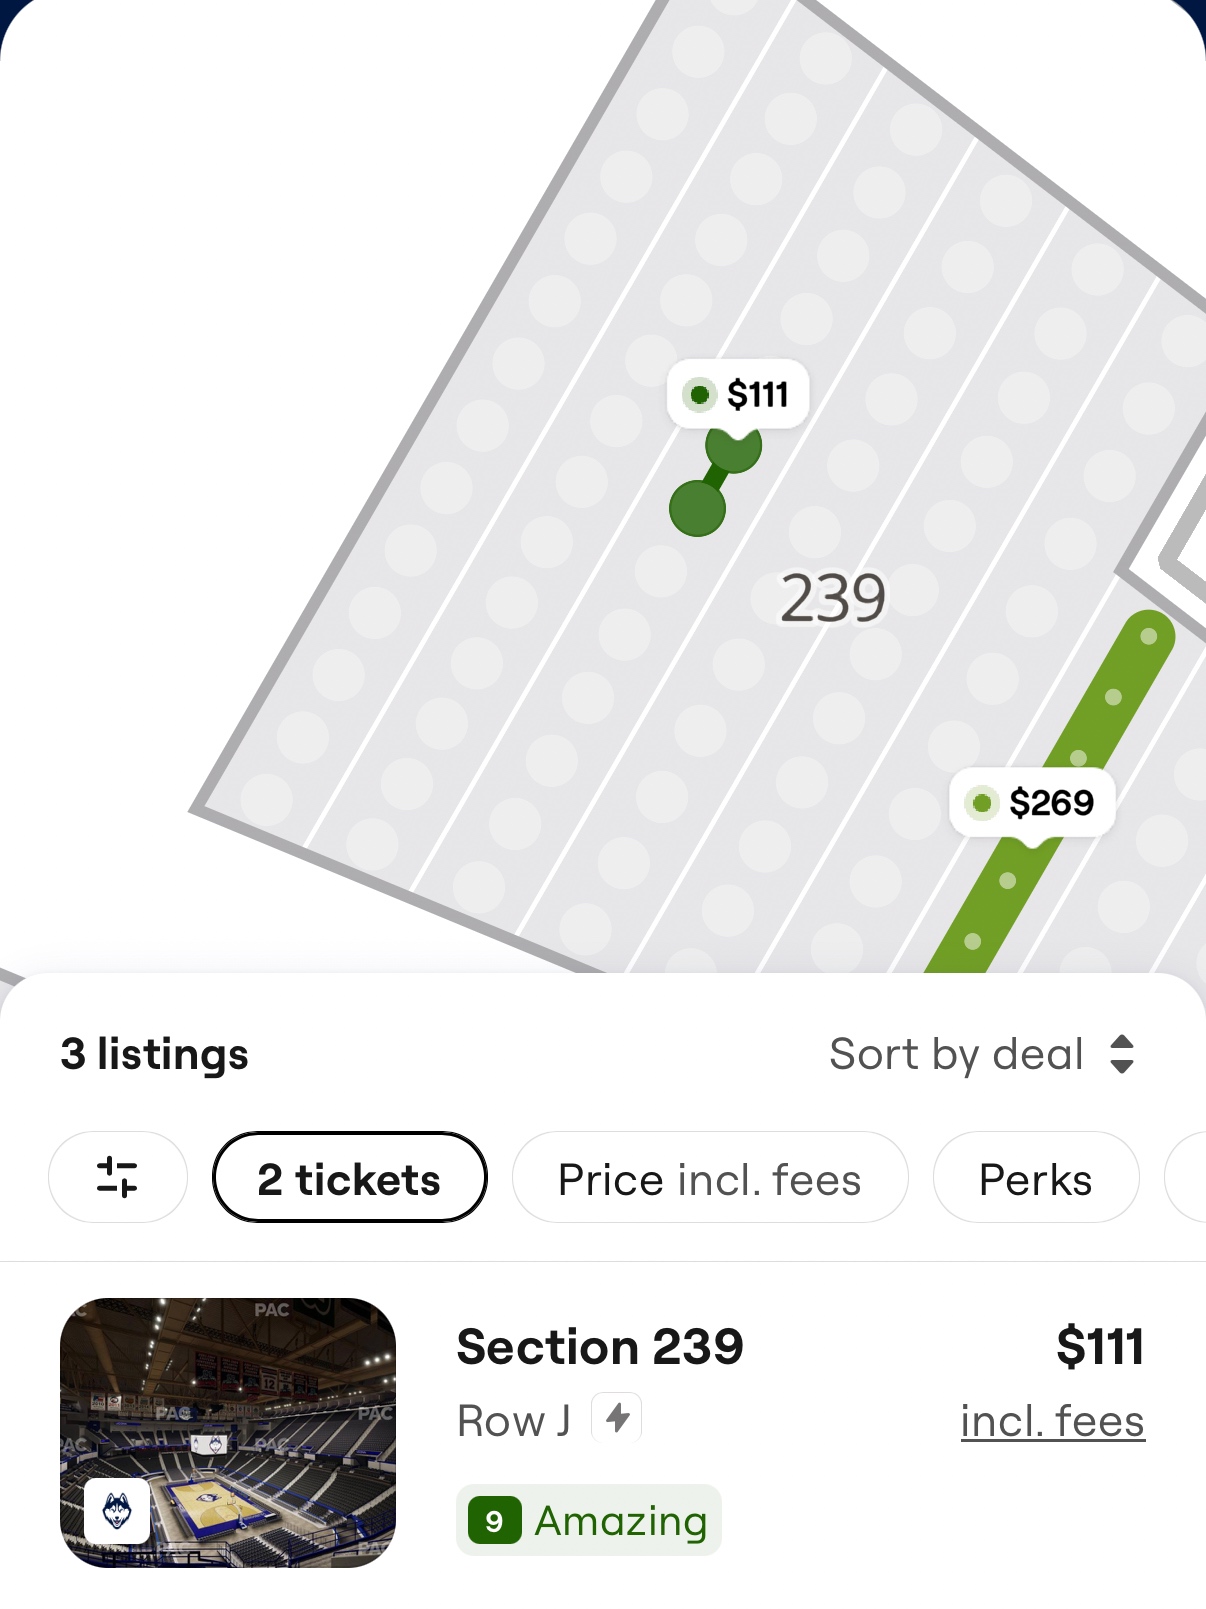Toggle the Price incl. fees filter
The image size is (1206, 1609).
tap(709, 1178)
